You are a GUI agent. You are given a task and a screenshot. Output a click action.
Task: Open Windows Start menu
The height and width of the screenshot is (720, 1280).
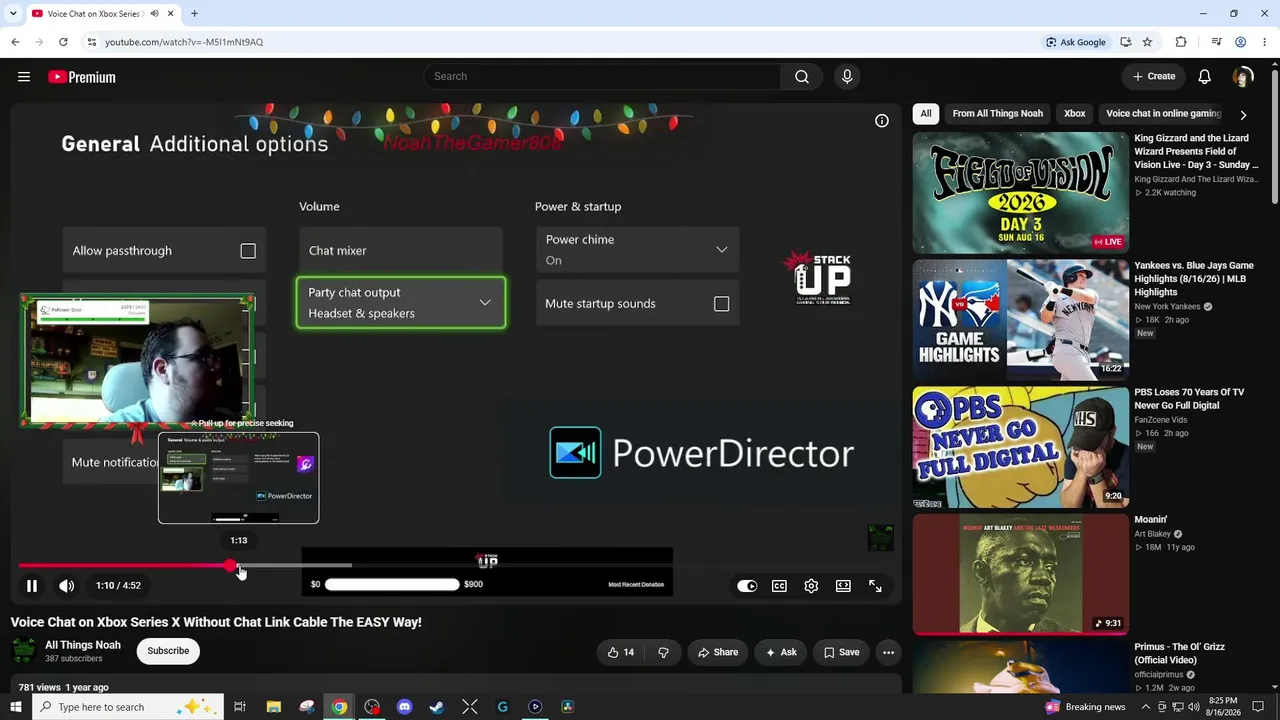15,707
